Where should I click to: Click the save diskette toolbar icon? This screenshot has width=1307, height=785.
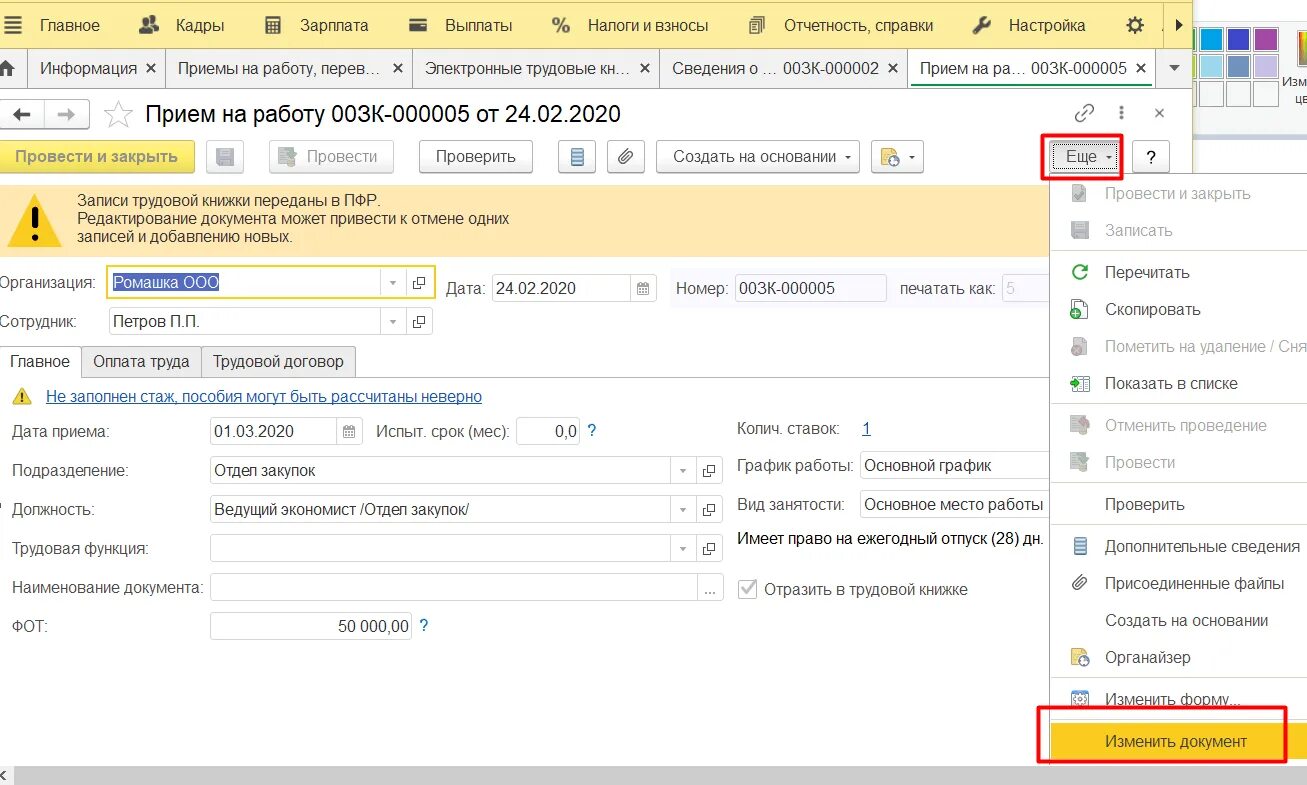pyautogui.click(x=225, y=157)
